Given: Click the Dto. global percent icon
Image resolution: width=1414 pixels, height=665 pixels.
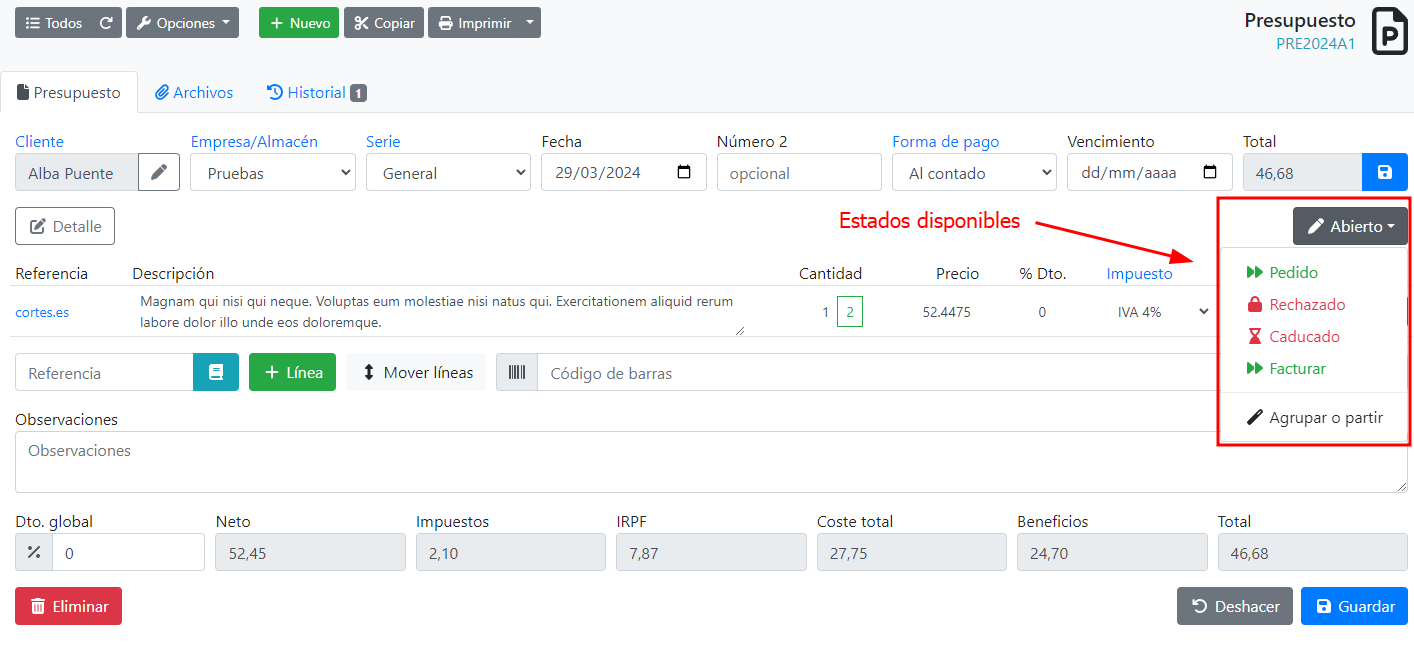Looking at the screenshot, I should point(34,552).
